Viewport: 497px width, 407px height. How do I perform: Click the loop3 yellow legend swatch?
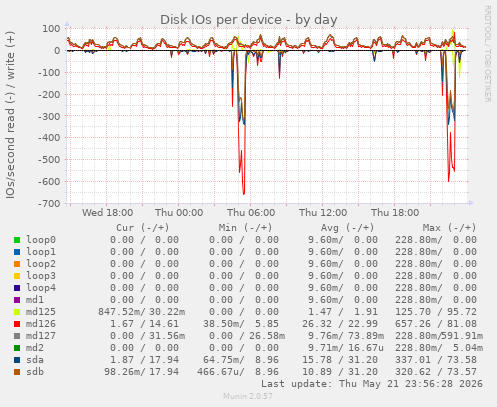[17, 276]
